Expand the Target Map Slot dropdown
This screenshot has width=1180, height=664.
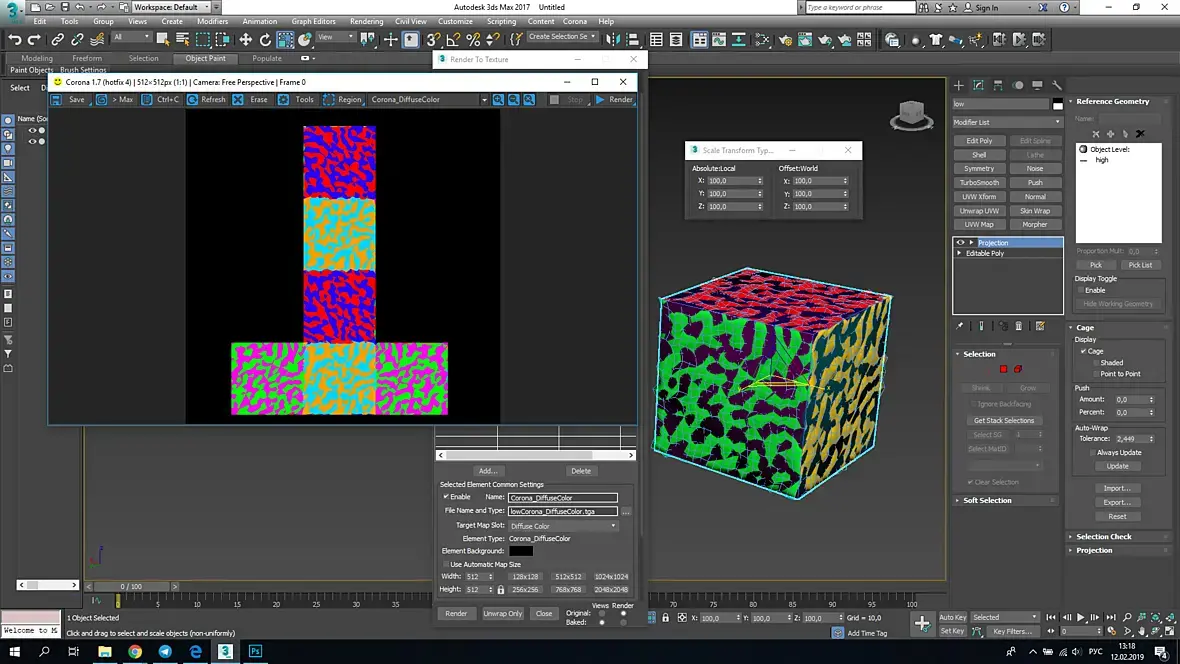(563, 525)
